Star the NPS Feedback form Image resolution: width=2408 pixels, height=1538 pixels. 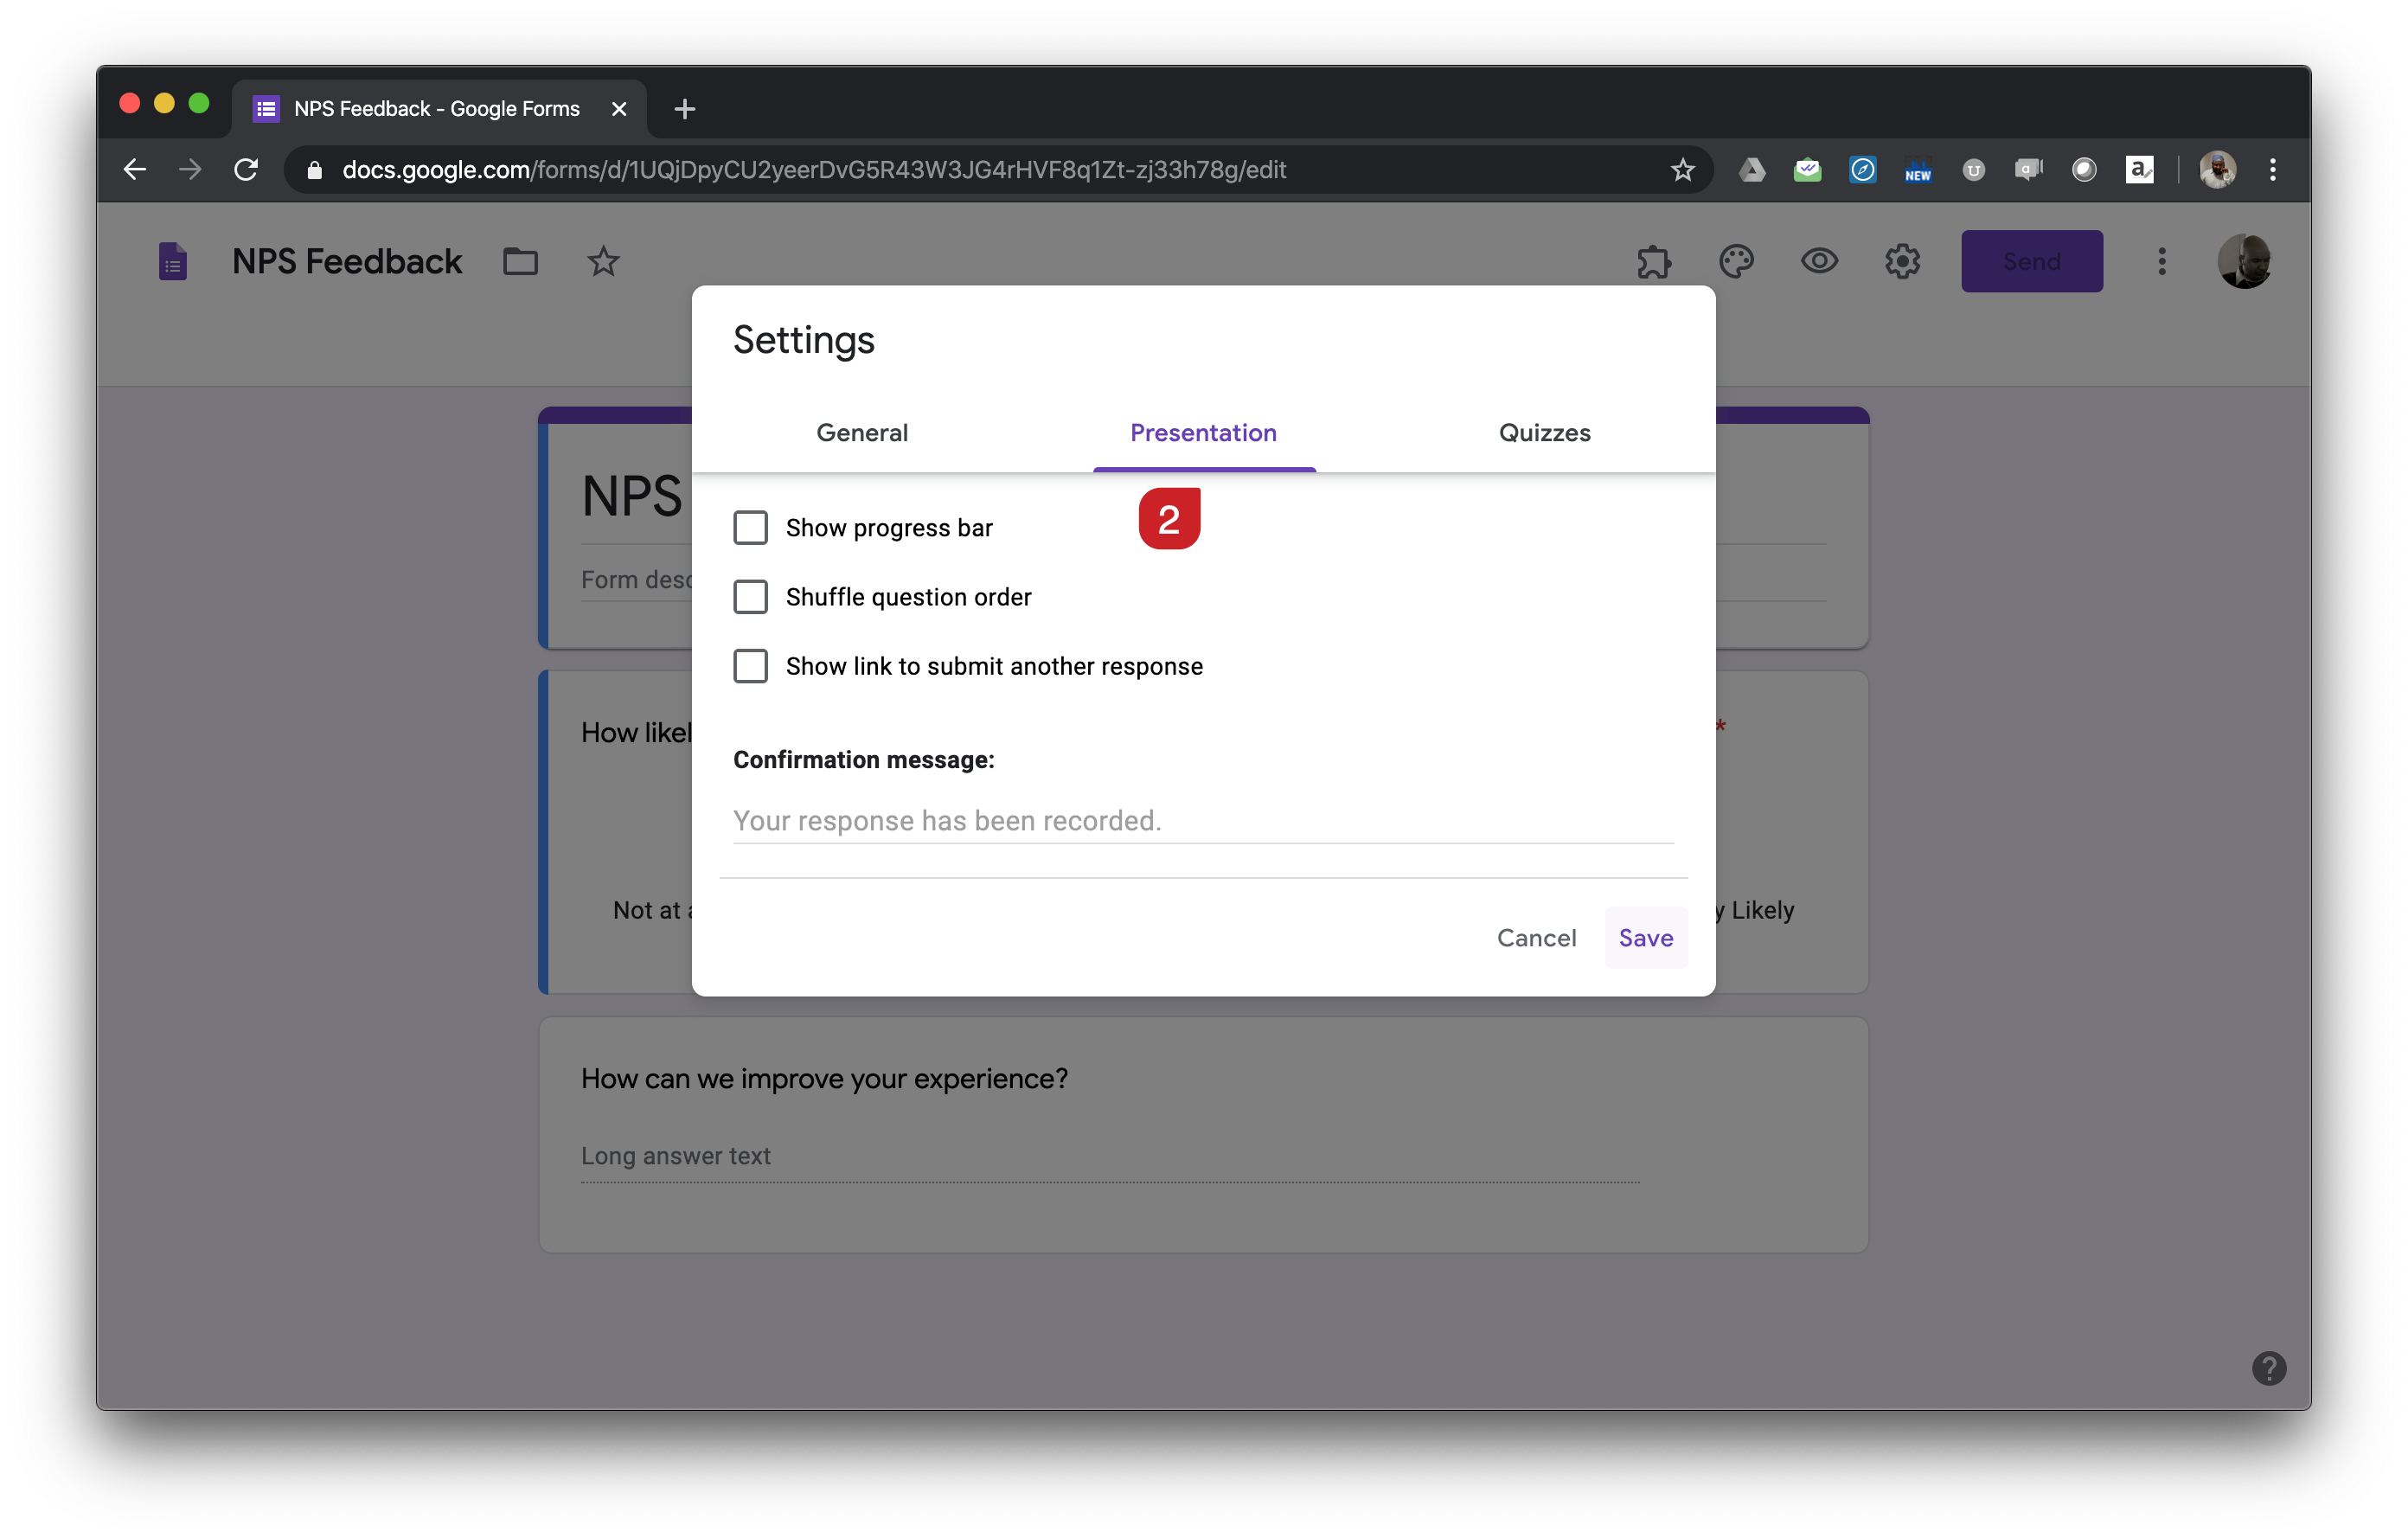[603, 261]
